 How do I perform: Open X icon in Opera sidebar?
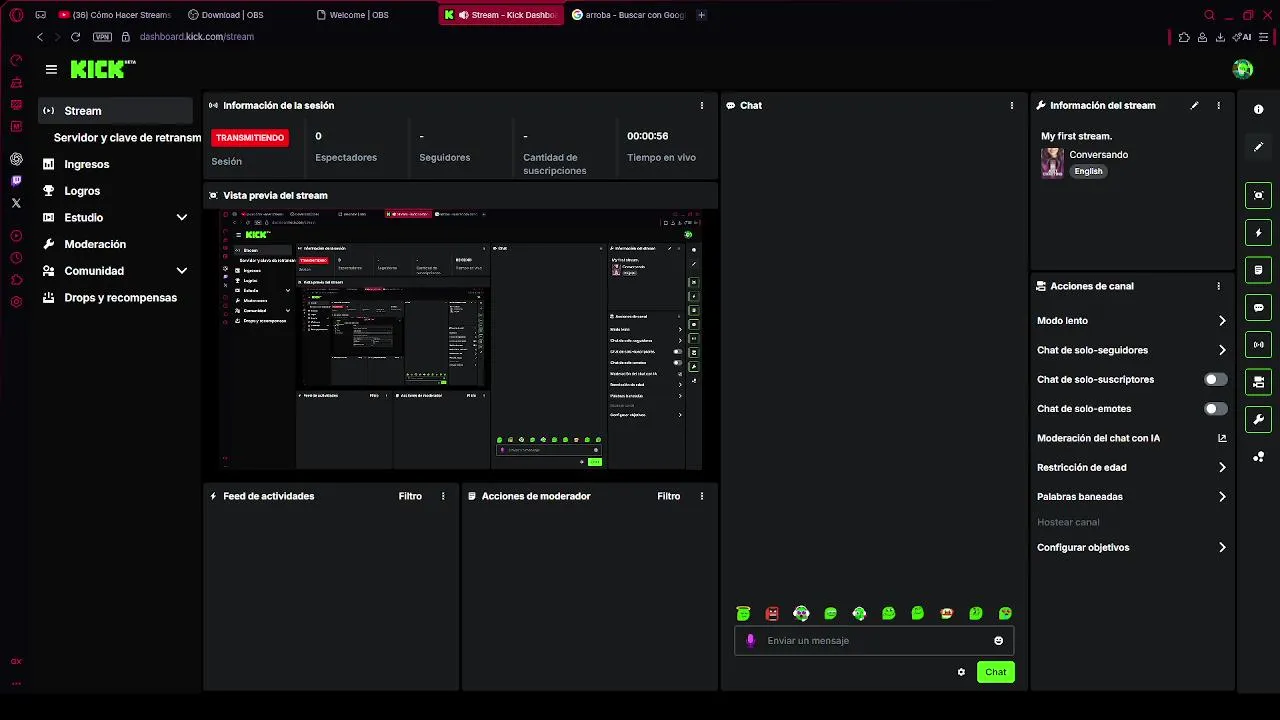[16, 203]
